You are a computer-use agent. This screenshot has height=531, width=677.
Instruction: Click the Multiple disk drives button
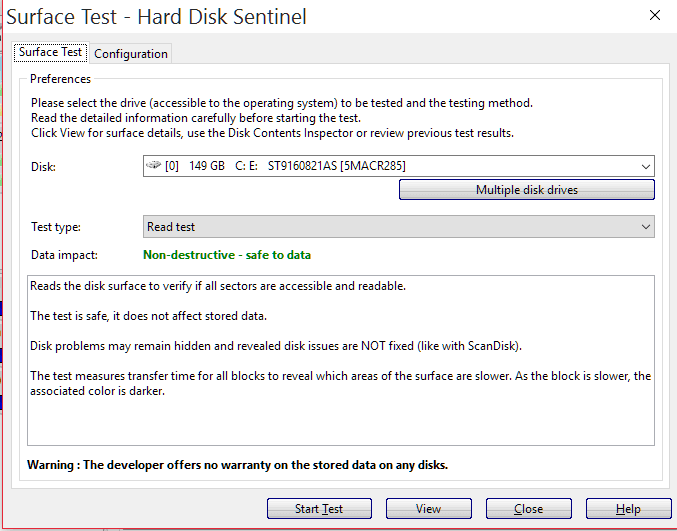(x=527, y=190)
